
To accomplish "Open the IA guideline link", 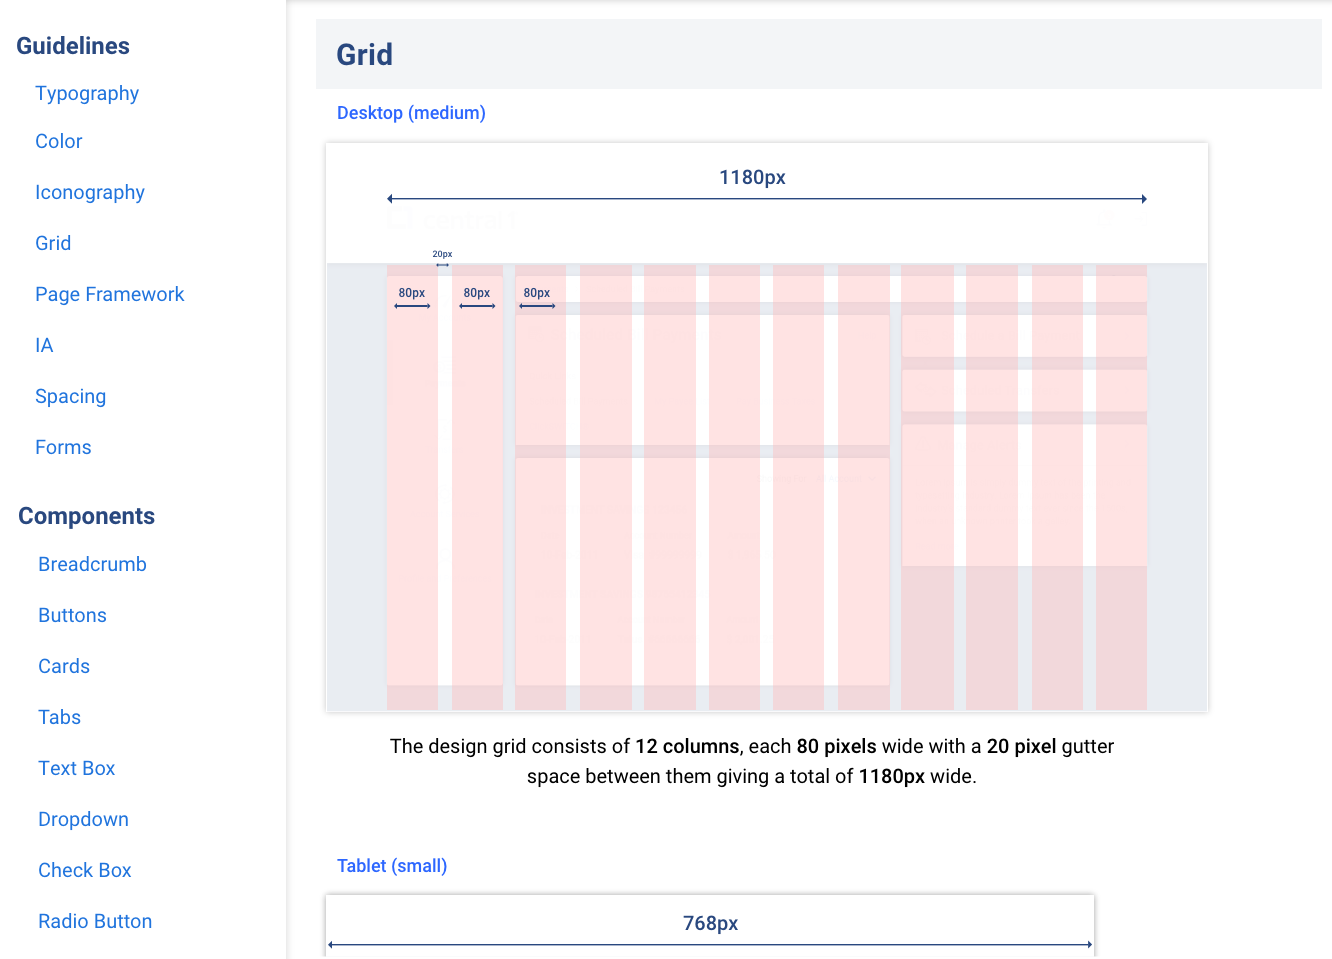I will [x=44, y=345].
